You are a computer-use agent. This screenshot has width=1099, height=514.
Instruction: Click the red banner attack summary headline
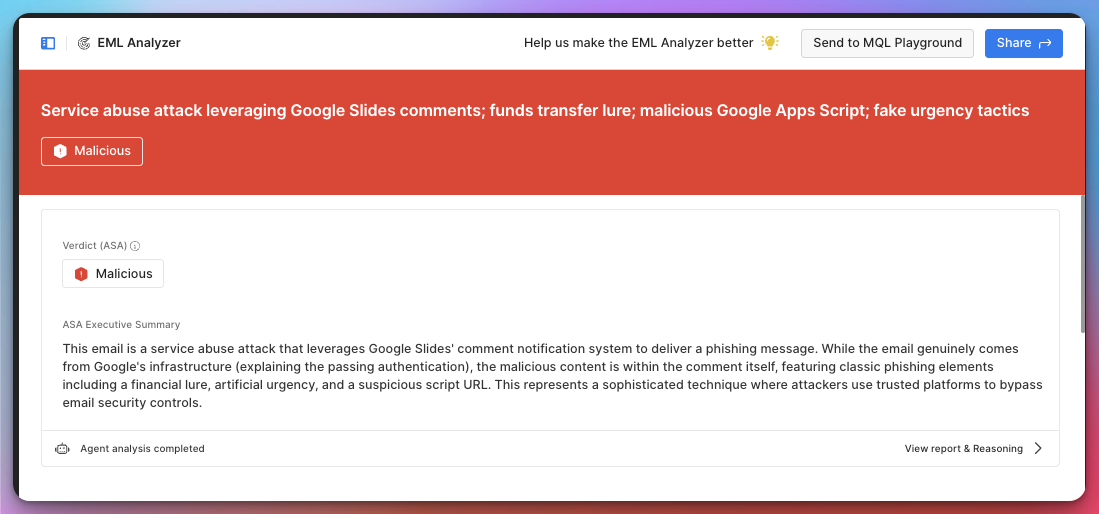pyautogui.click(x=535, y=111)
